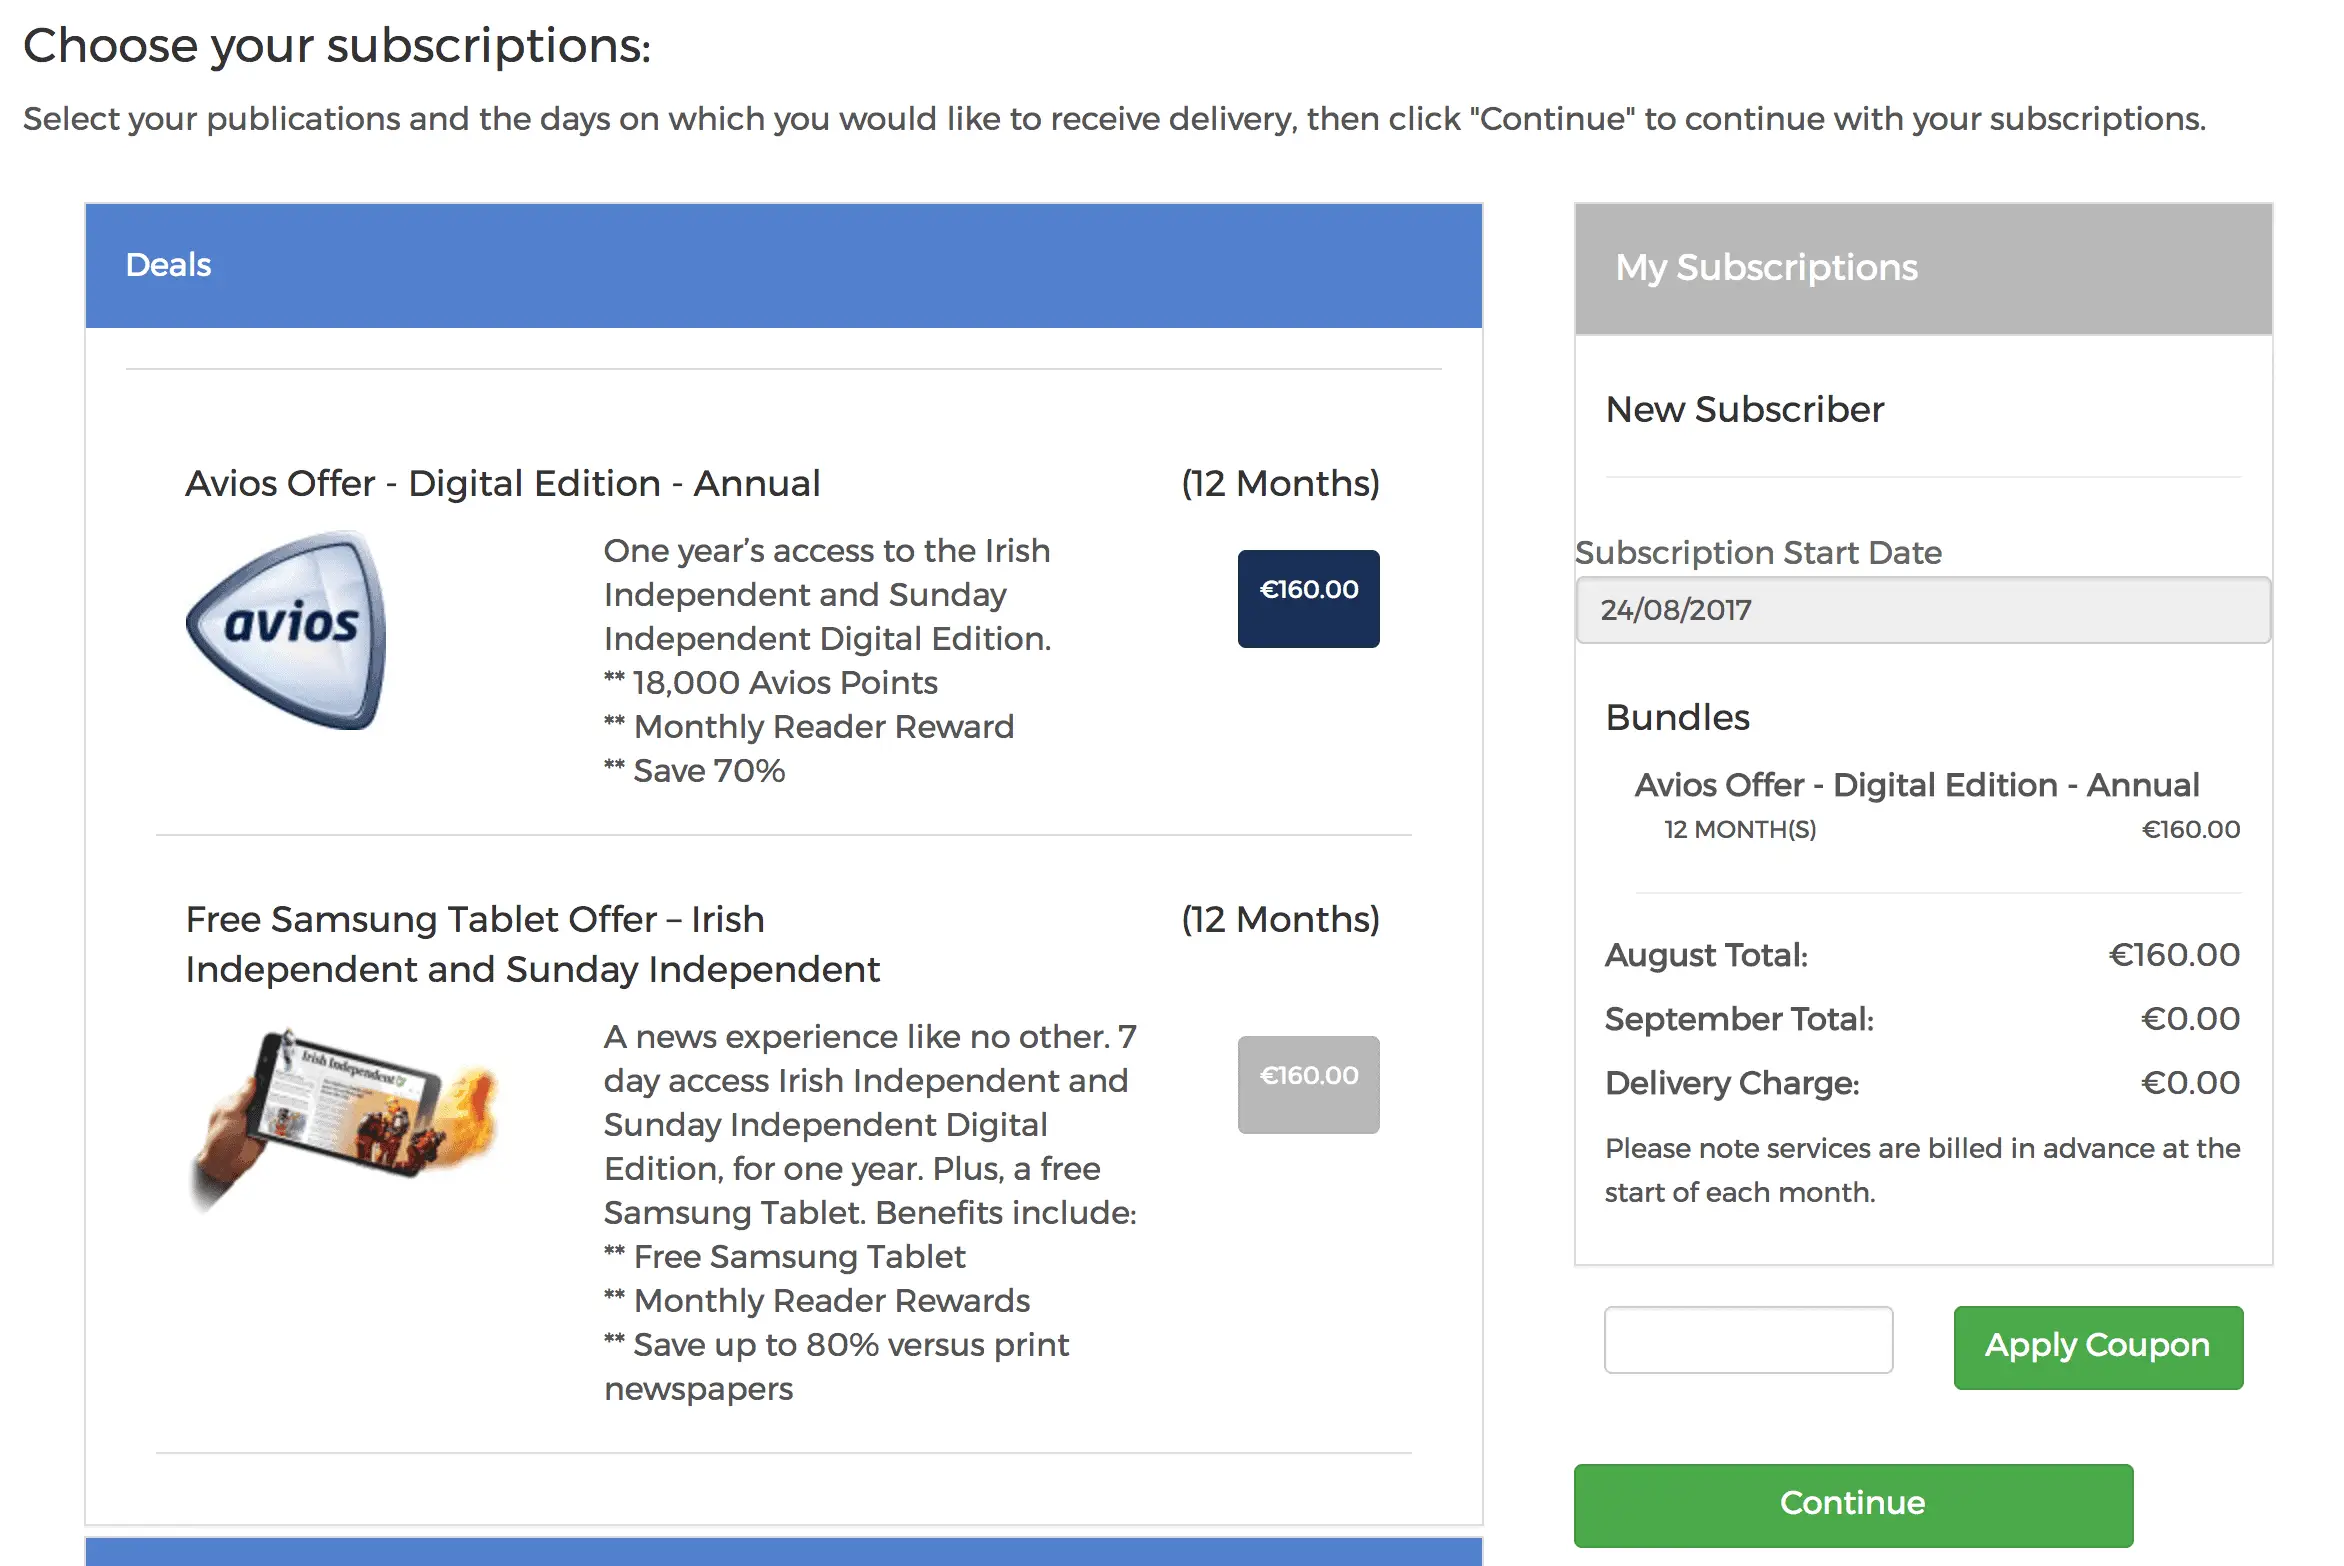Click the Avios shield logo
Screen dimensions: 2344x1566
coord(289,630)
